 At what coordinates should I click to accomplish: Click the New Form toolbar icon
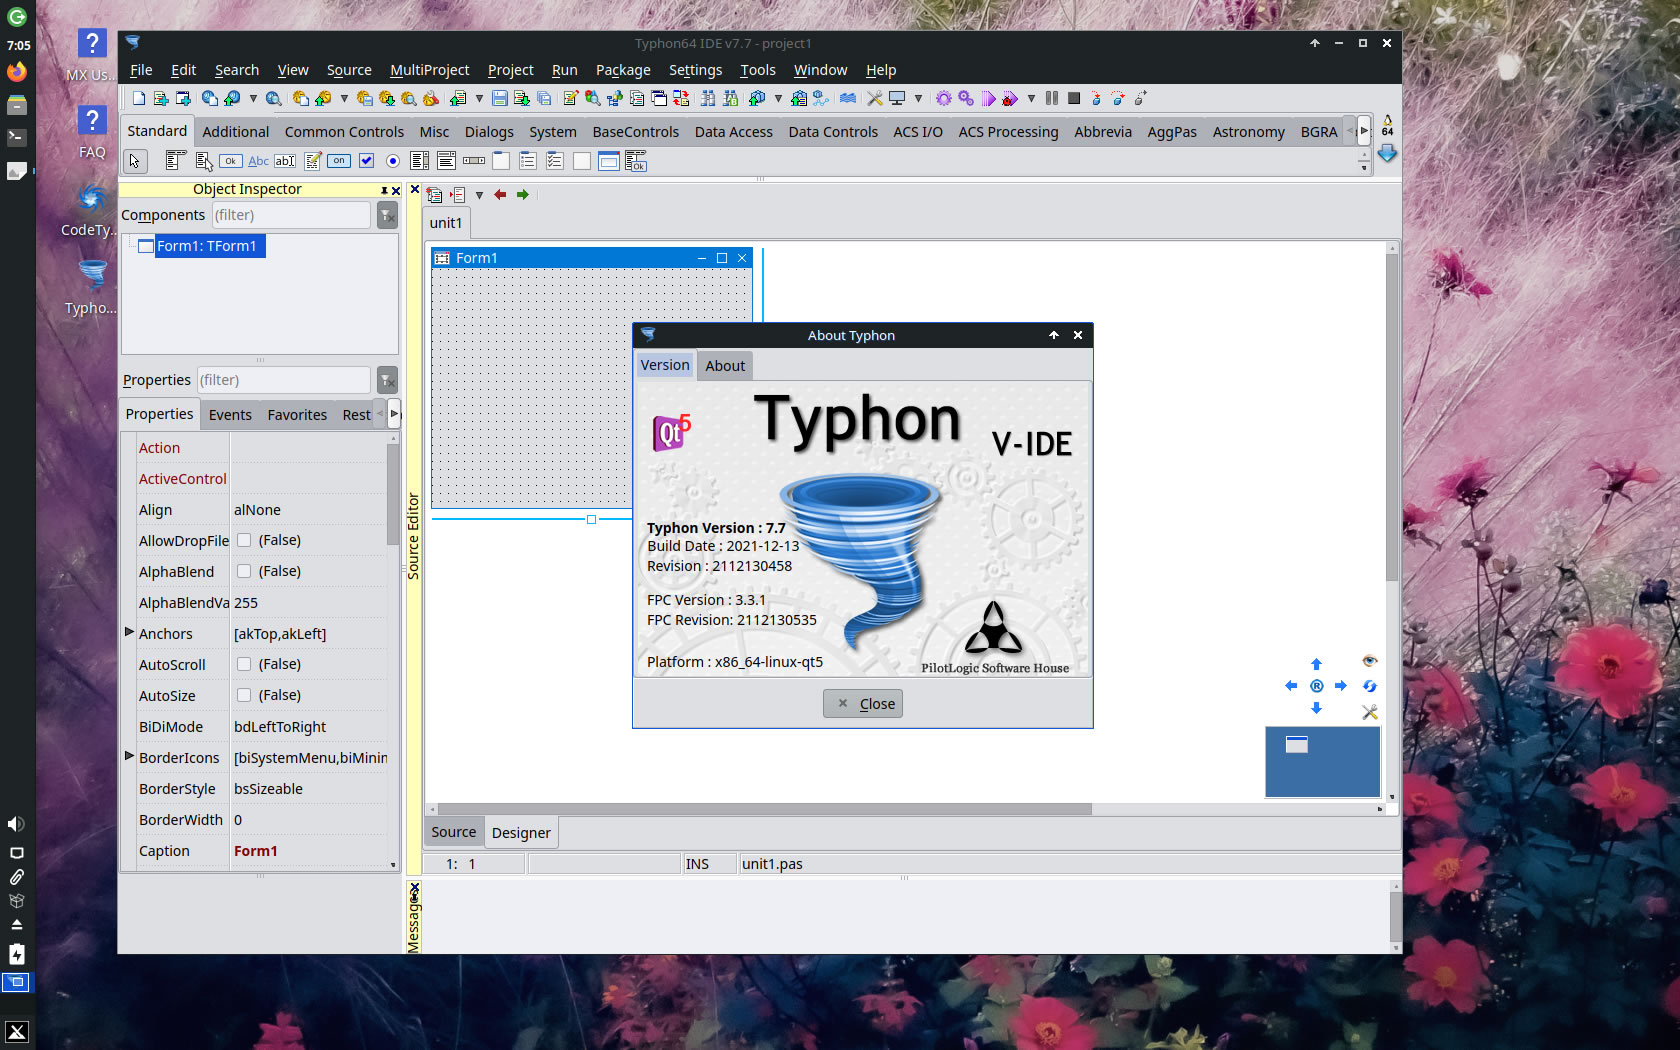pyautogui.click(x=183, y=98)
